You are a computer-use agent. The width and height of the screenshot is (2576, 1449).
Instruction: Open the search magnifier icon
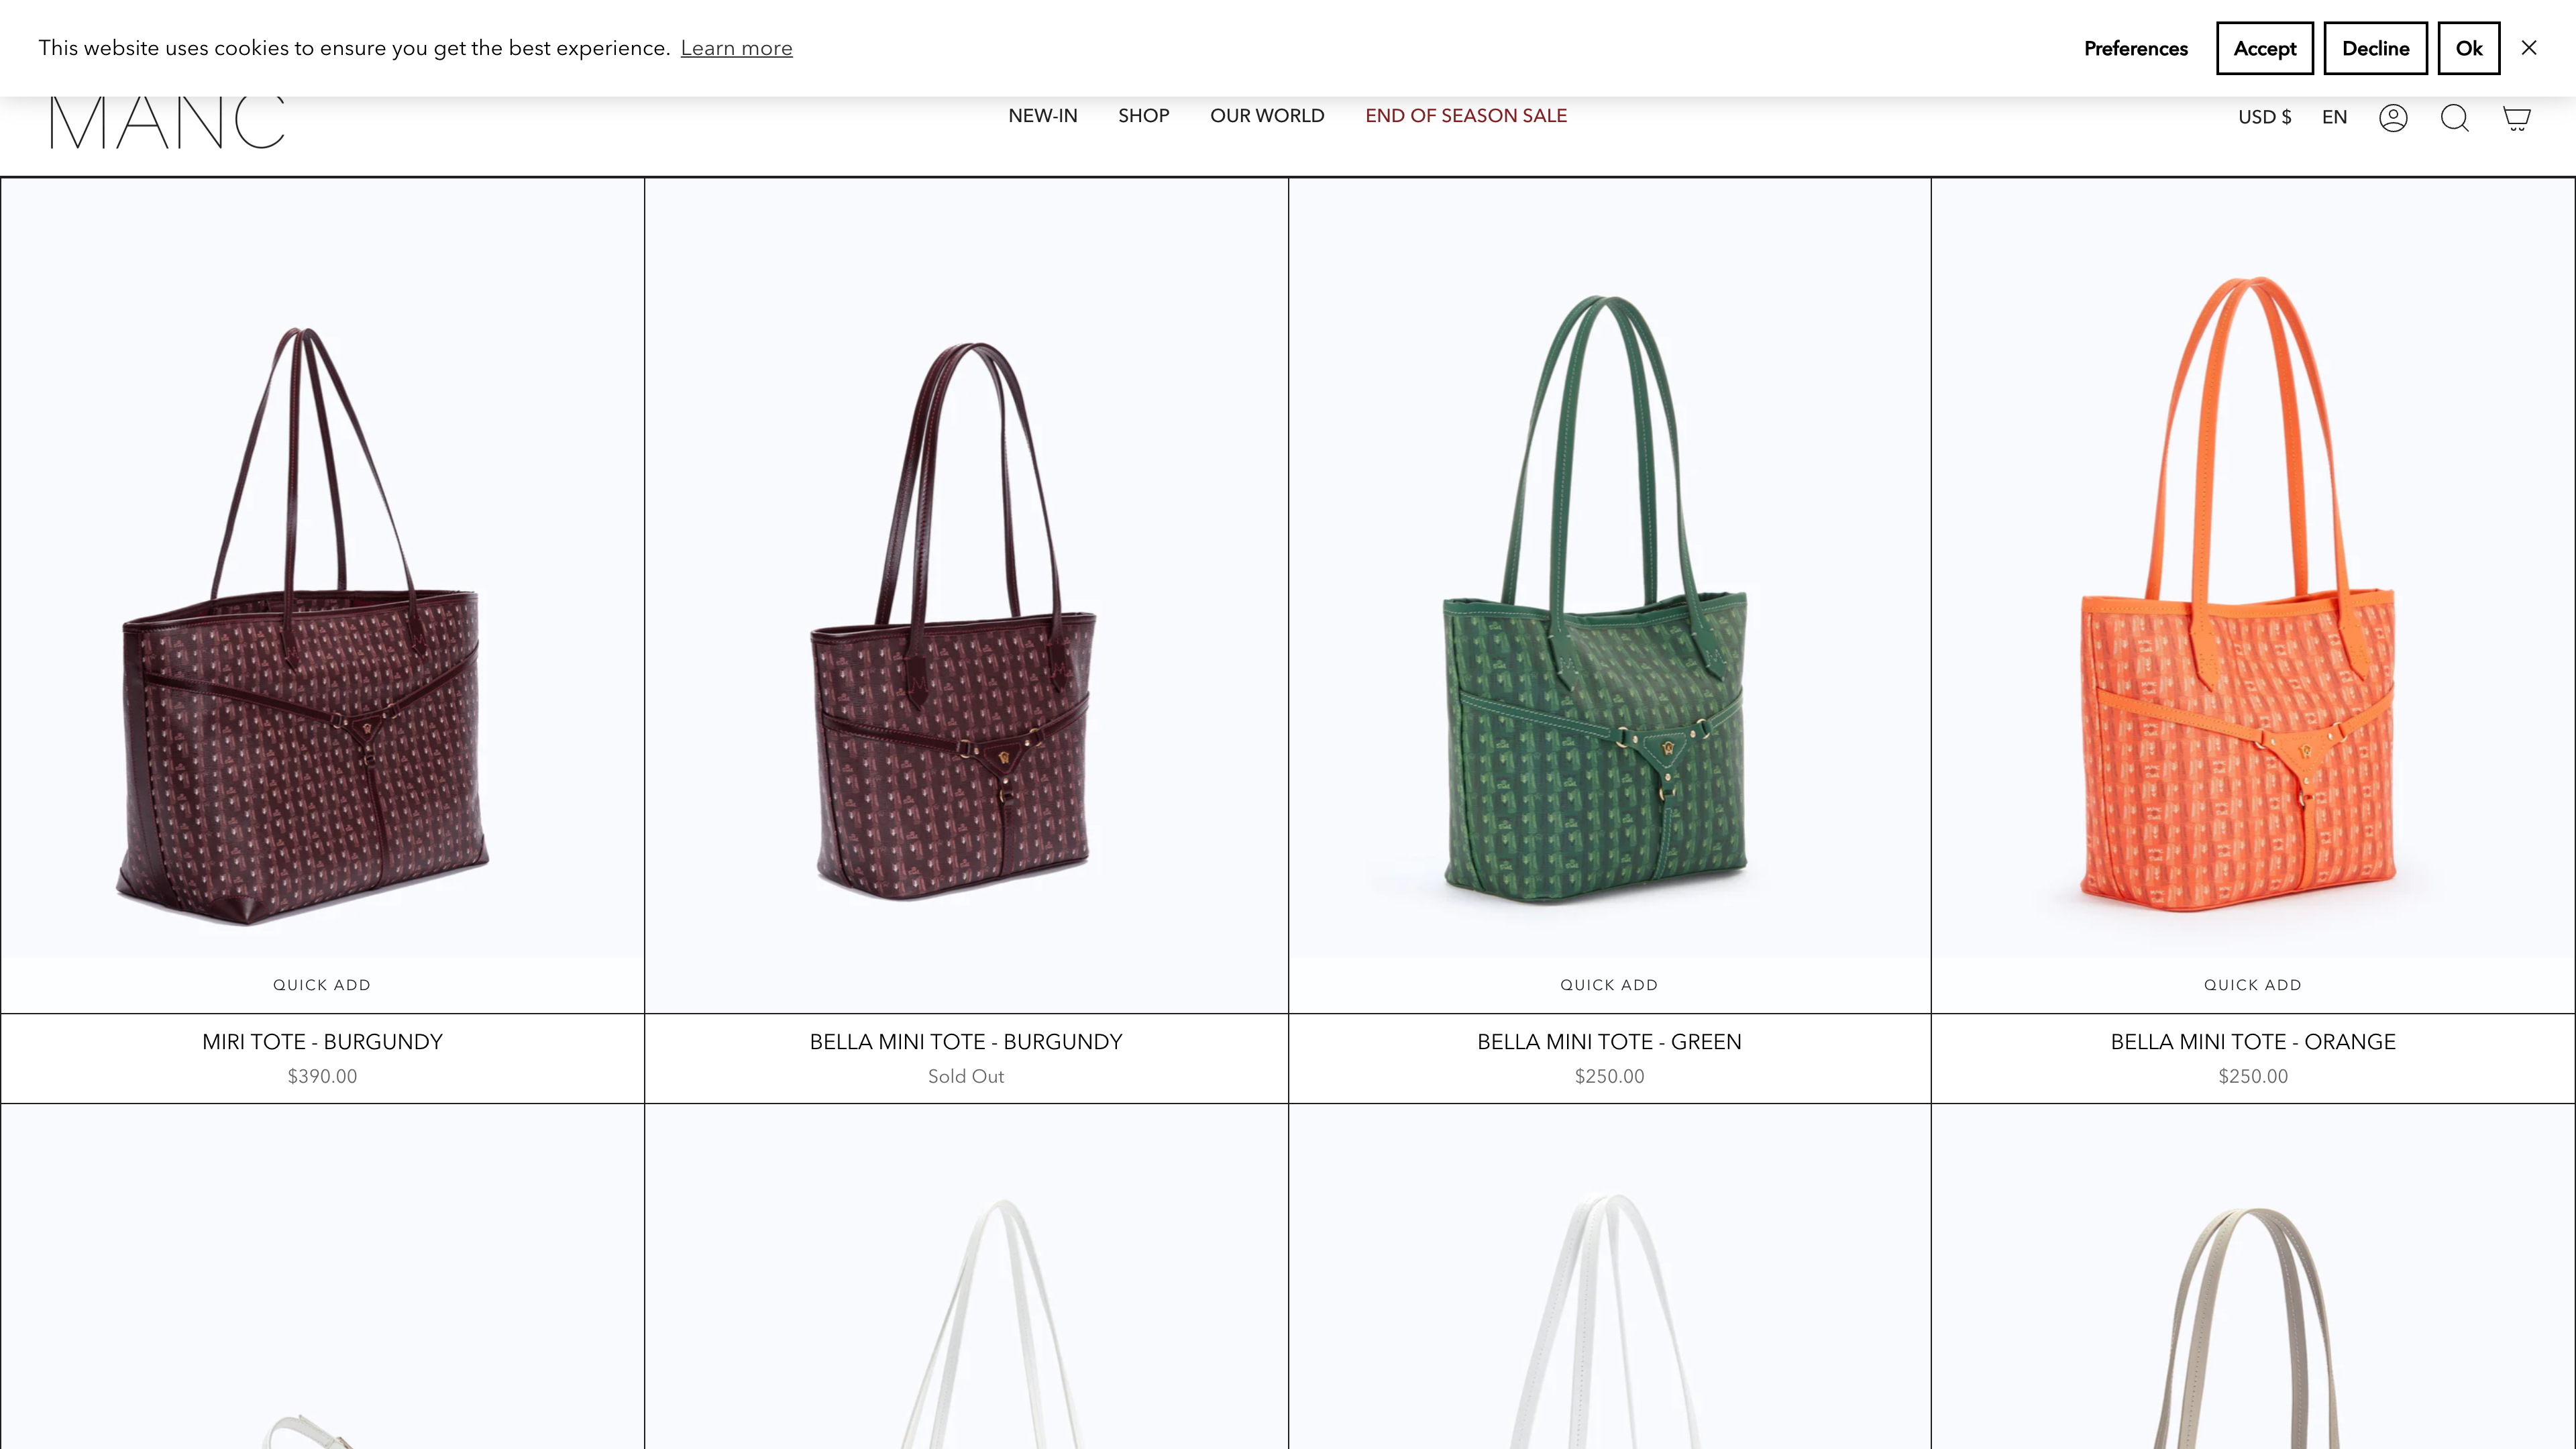click(2454, 118)
